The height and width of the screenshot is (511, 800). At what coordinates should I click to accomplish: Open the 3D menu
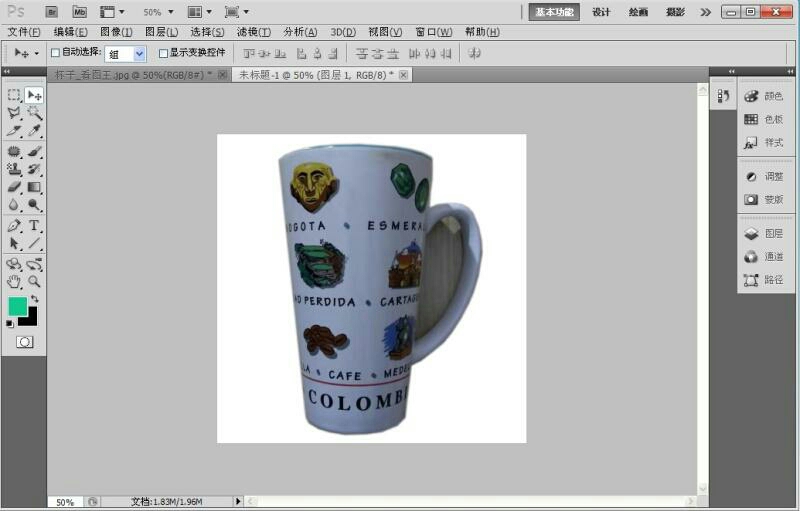[x=343, y=32]
